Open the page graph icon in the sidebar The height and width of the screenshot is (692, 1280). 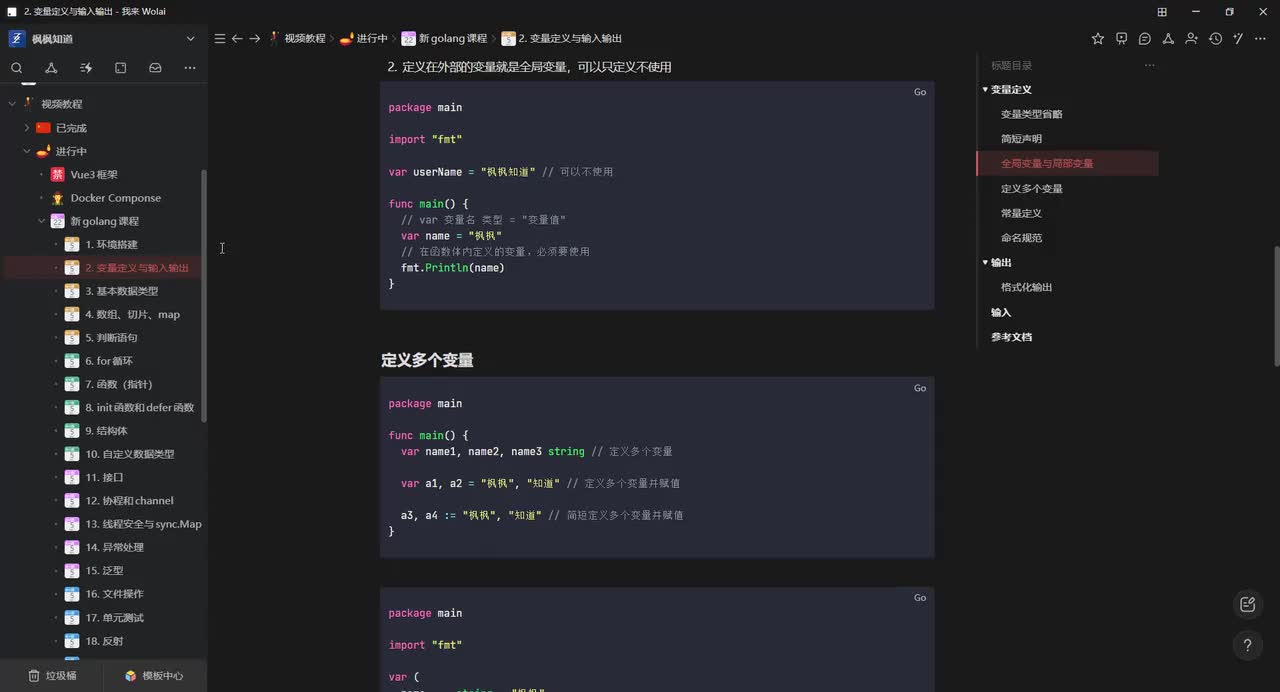pyautogui.click(x=51, y=68)
